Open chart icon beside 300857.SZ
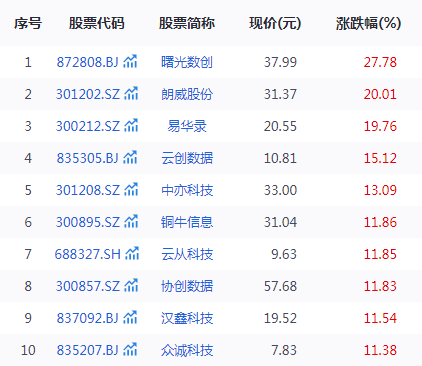The image size is (422, 366). click(131, 285)
